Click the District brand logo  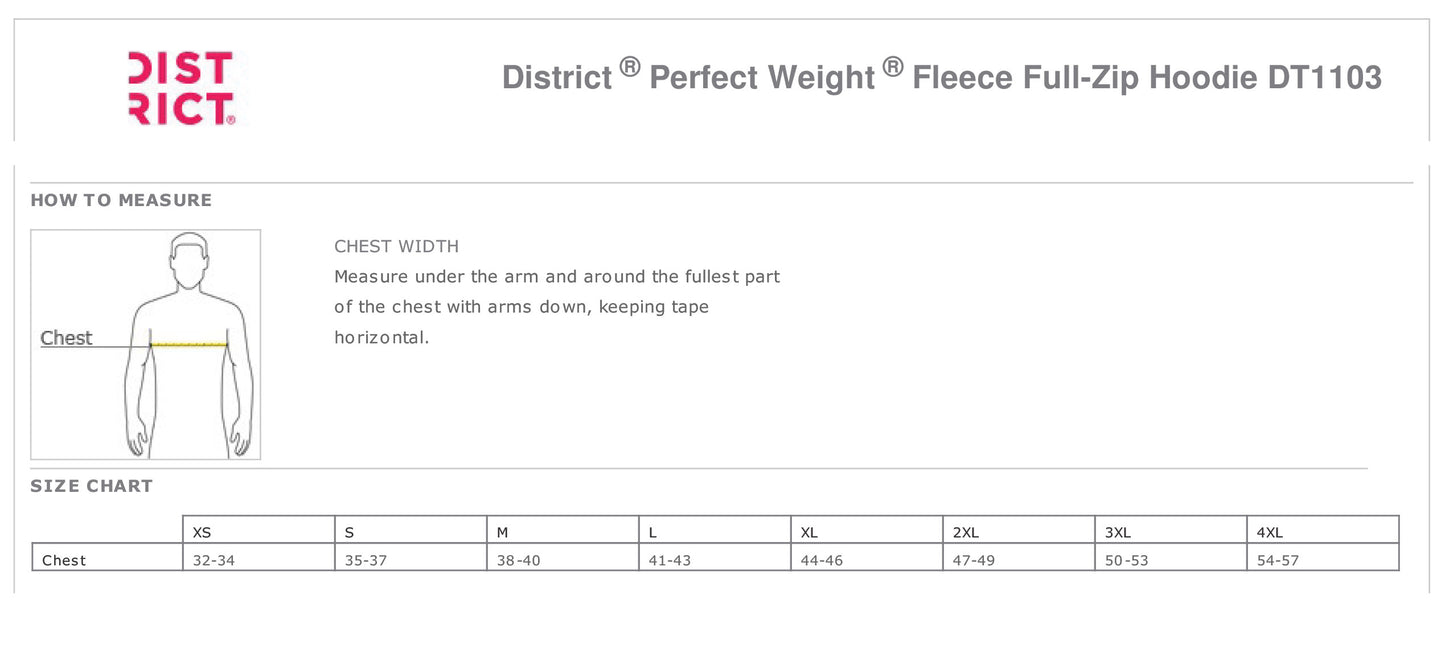coord(181,88)
